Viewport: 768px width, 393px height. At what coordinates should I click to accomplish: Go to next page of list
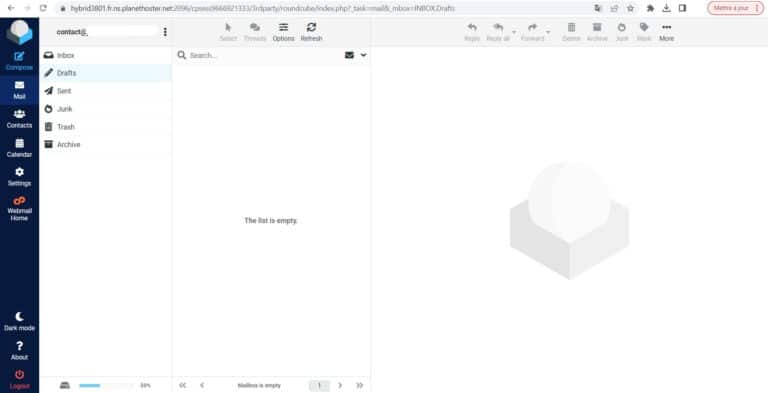(340, 386)
